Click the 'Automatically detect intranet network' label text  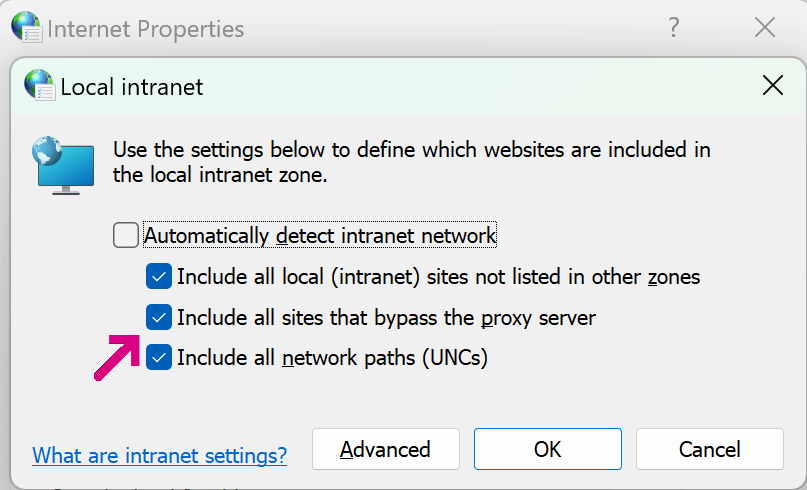[320, 236]
